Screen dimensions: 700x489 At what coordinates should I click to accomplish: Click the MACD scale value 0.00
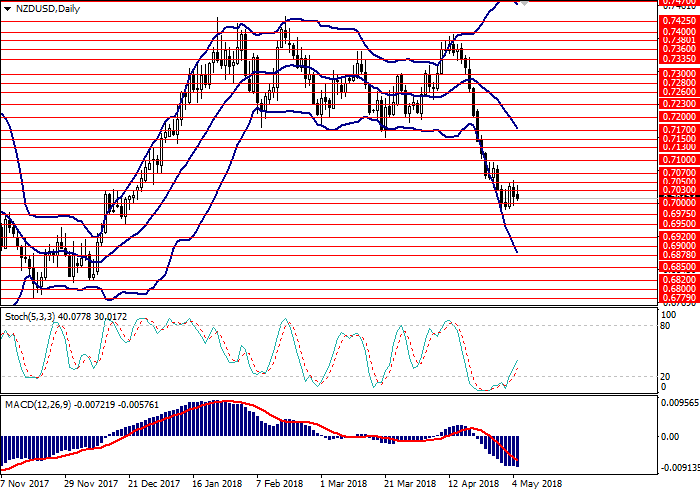click(669, 436)
